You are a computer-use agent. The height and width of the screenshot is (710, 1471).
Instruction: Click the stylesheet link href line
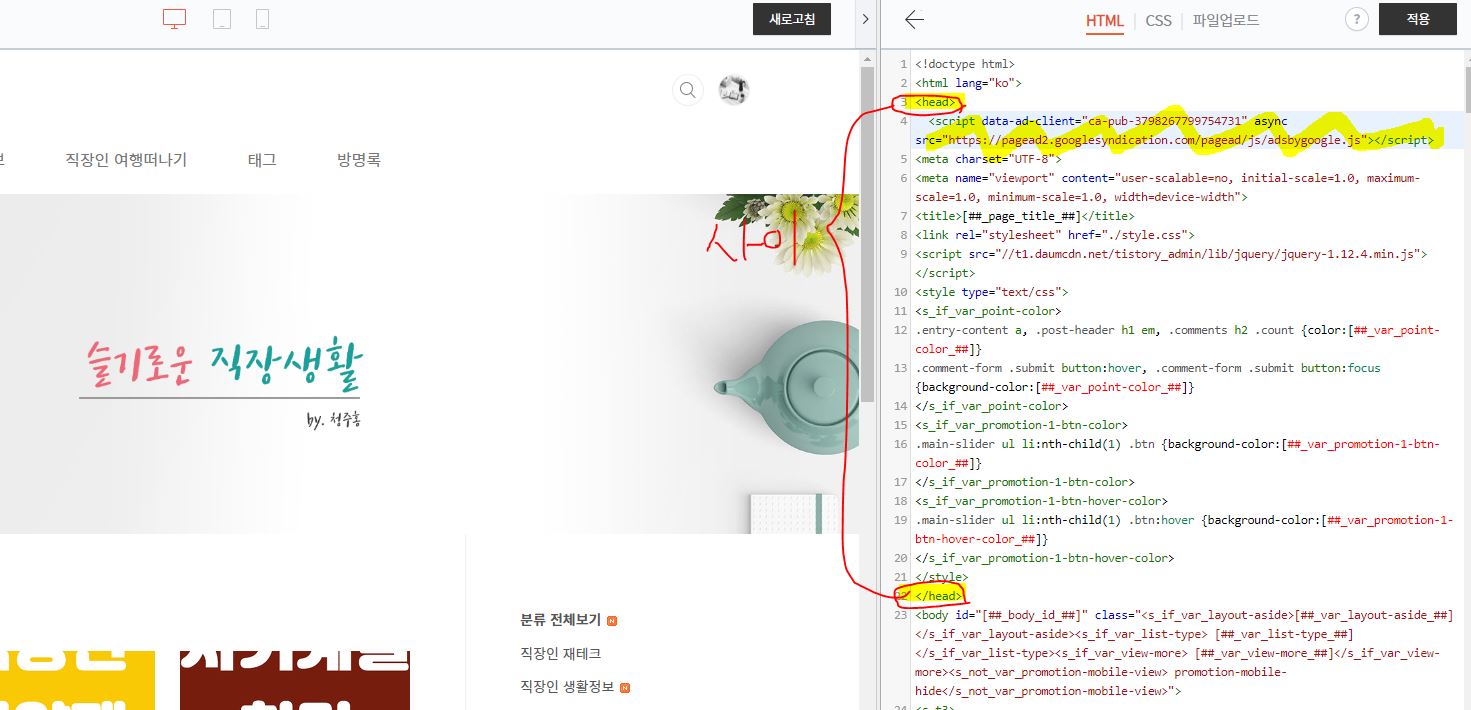(1055, 235)
